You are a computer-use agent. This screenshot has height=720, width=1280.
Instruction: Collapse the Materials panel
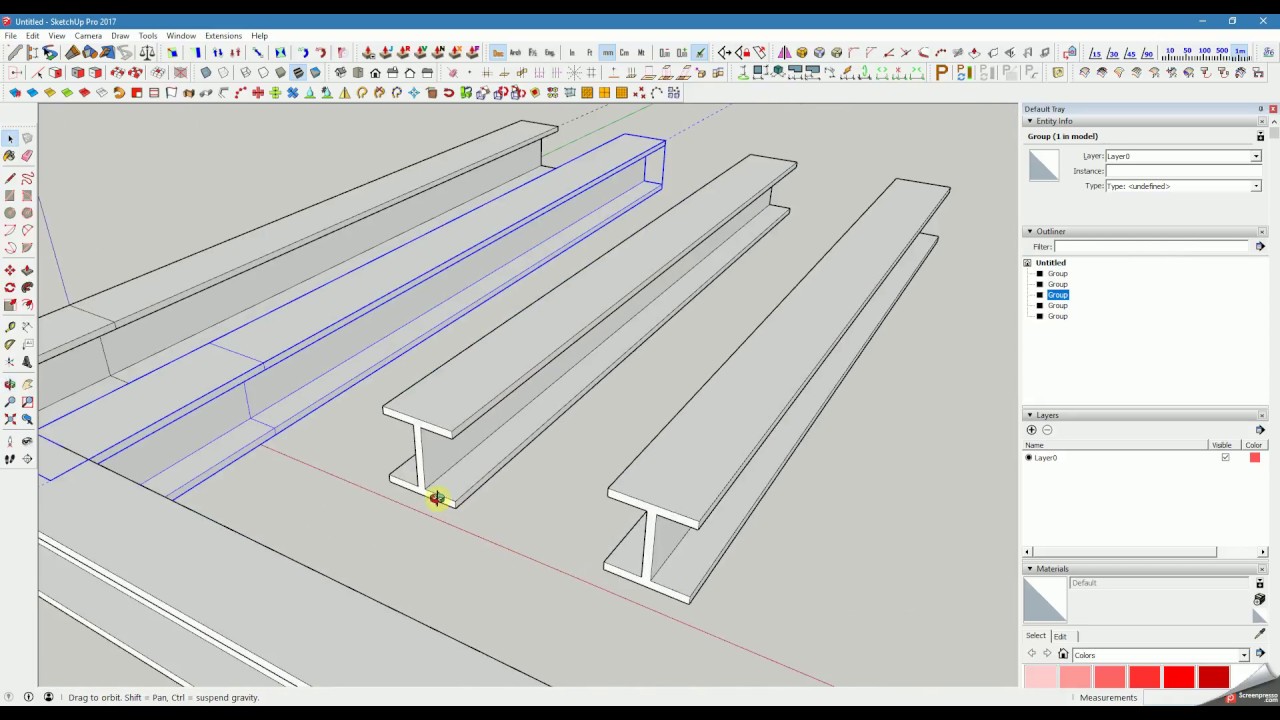click(x=1030, y=568)
